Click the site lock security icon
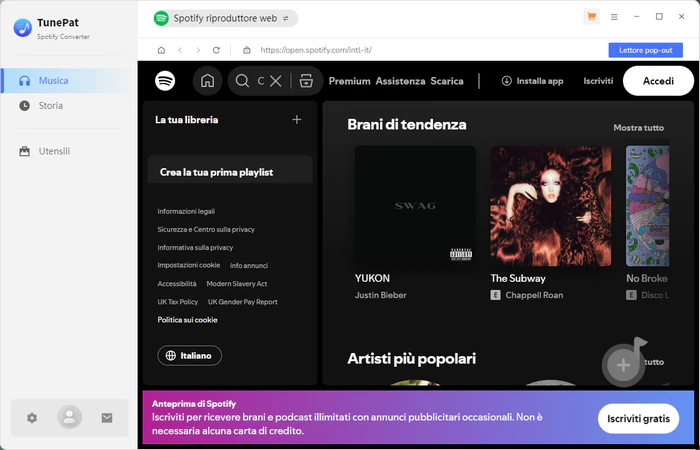This screenshot has width=700, height=450. (246, 50)
